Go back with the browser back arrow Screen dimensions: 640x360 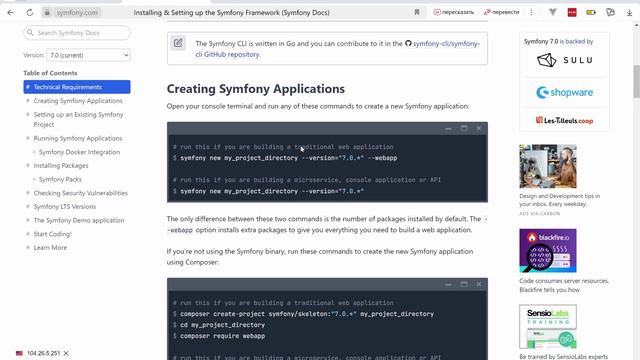(x=11, y=13)
